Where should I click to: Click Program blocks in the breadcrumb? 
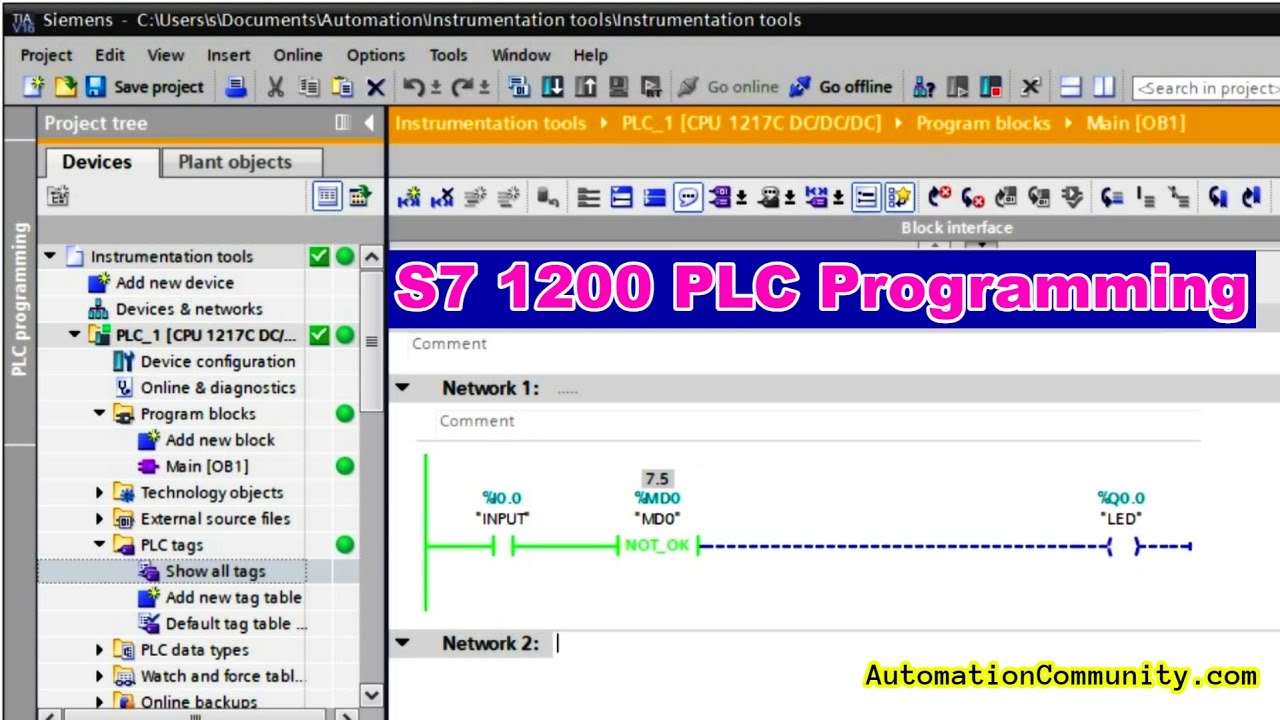[x=983, y=123]
